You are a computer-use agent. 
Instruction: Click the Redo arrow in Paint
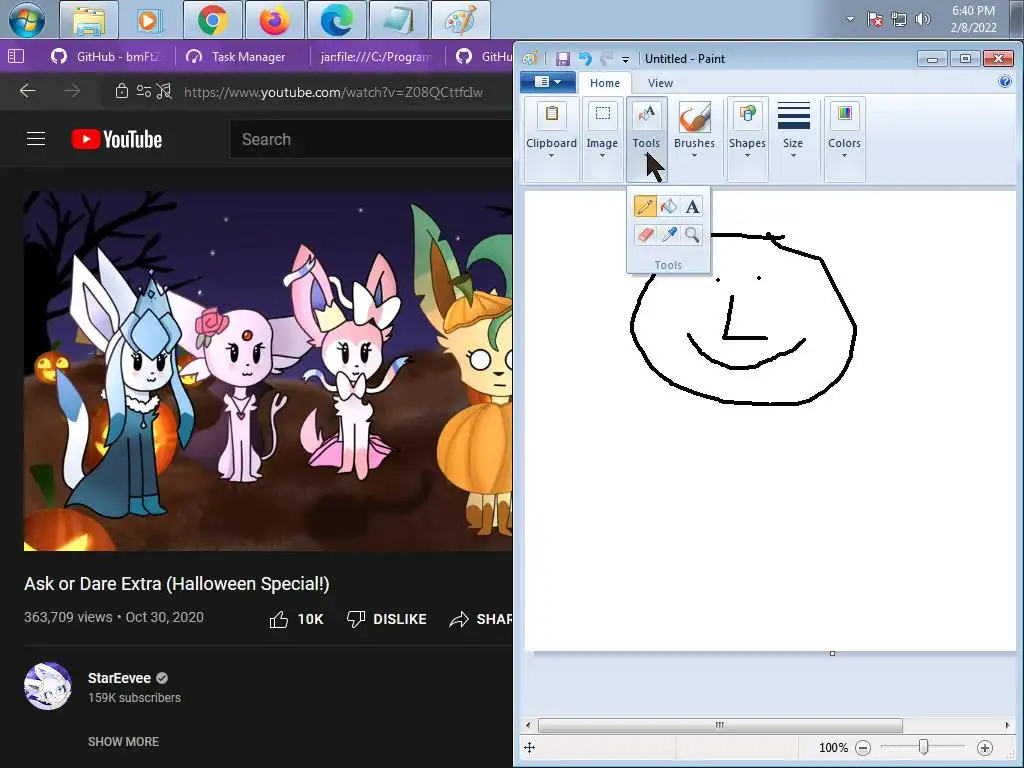(x=606, y=59)
